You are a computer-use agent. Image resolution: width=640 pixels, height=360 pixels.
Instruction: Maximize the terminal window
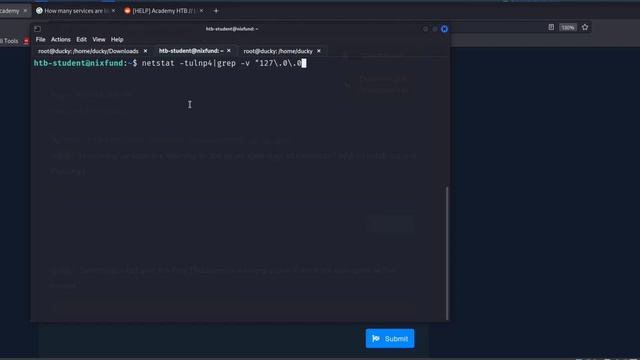[435, 29]
